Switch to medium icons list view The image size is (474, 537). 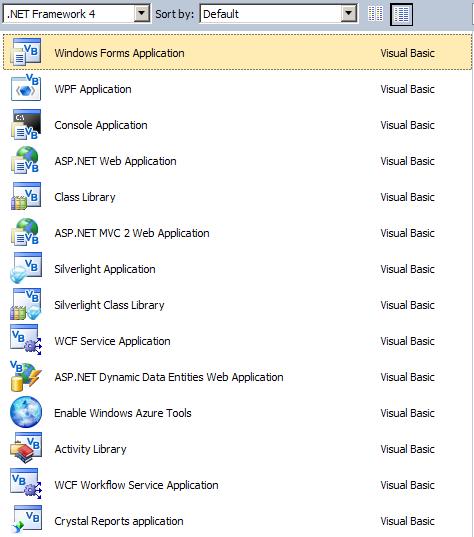coord(401,14)
